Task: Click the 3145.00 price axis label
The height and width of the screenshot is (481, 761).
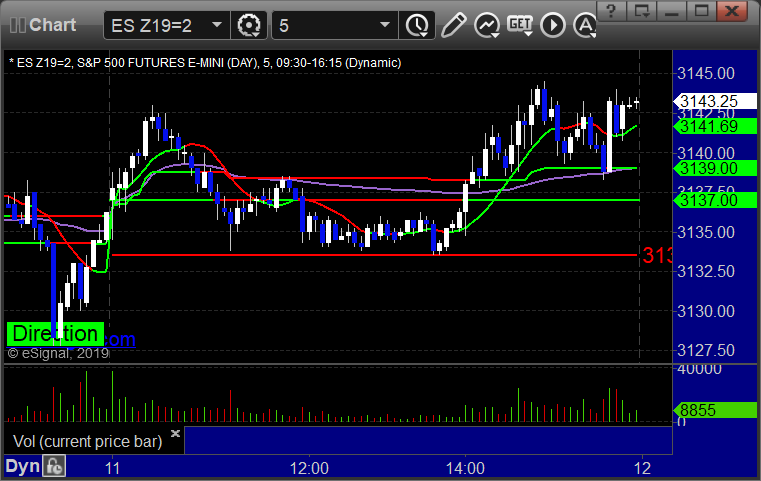Action: [706, 74]
